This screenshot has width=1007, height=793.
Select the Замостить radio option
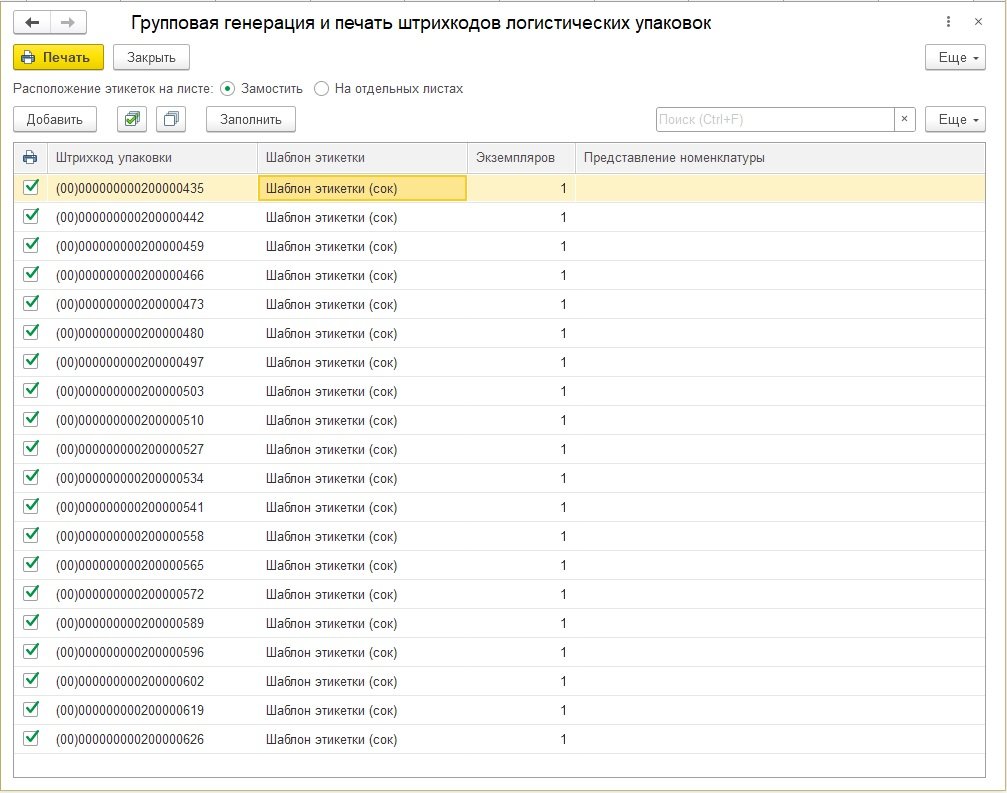pyautogui.click(x=227, y=88)
